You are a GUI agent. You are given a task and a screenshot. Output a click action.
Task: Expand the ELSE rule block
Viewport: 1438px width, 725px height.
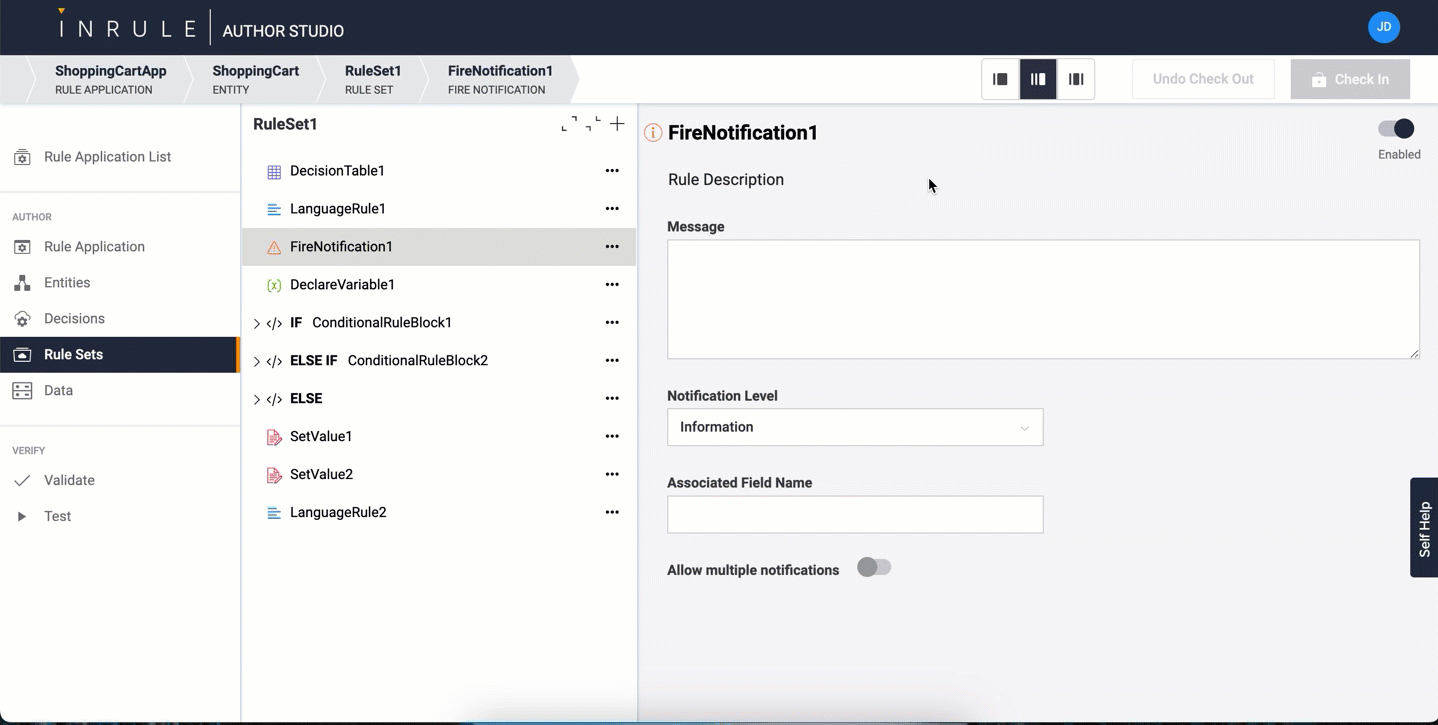(257, 399)
